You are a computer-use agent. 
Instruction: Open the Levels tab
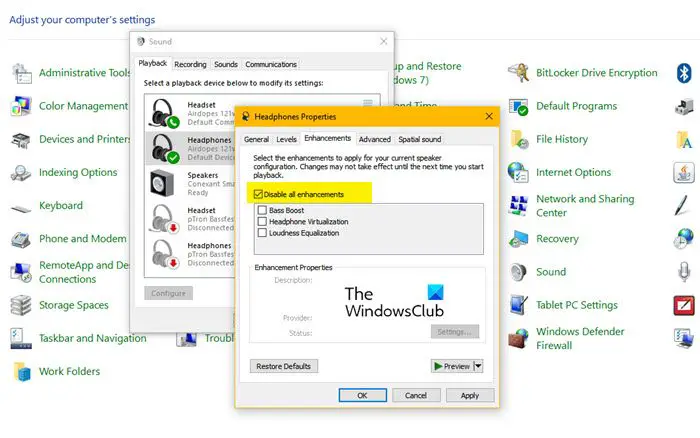[286, 139]
